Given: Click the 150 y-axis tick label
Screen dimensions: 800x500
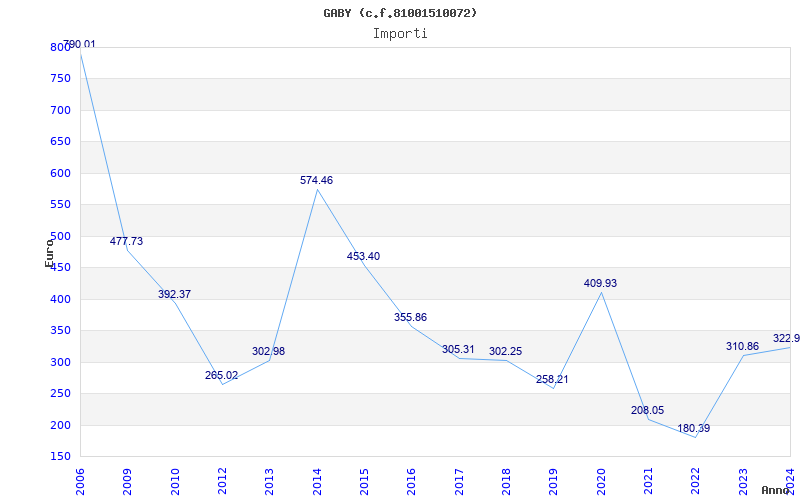Looking at the screenshot, I should (60, 457).
